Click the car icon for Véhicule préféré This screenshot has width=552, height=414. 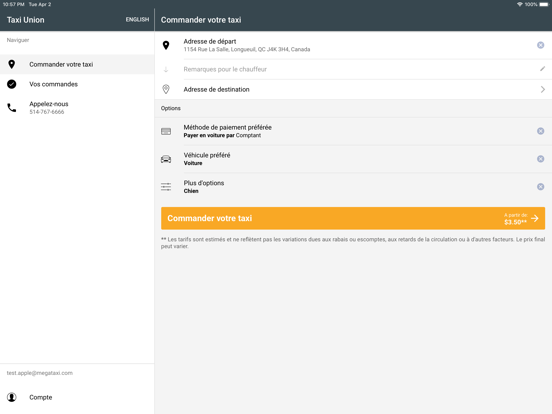[x=166, y=159]
